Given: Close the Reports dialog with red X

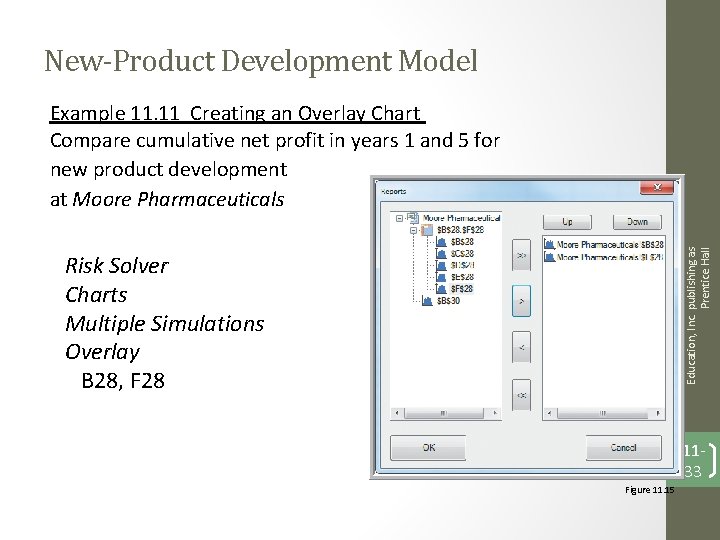Looking at the screenshot, I should [657, 186].
